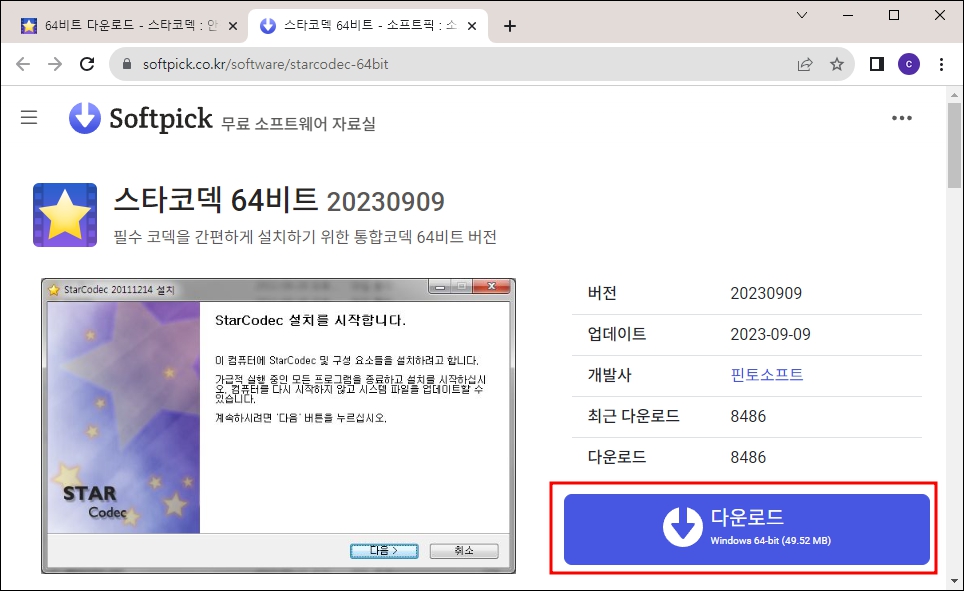
Task: Close the first 64비트 다운로드 tab
Action: [233, 26]
